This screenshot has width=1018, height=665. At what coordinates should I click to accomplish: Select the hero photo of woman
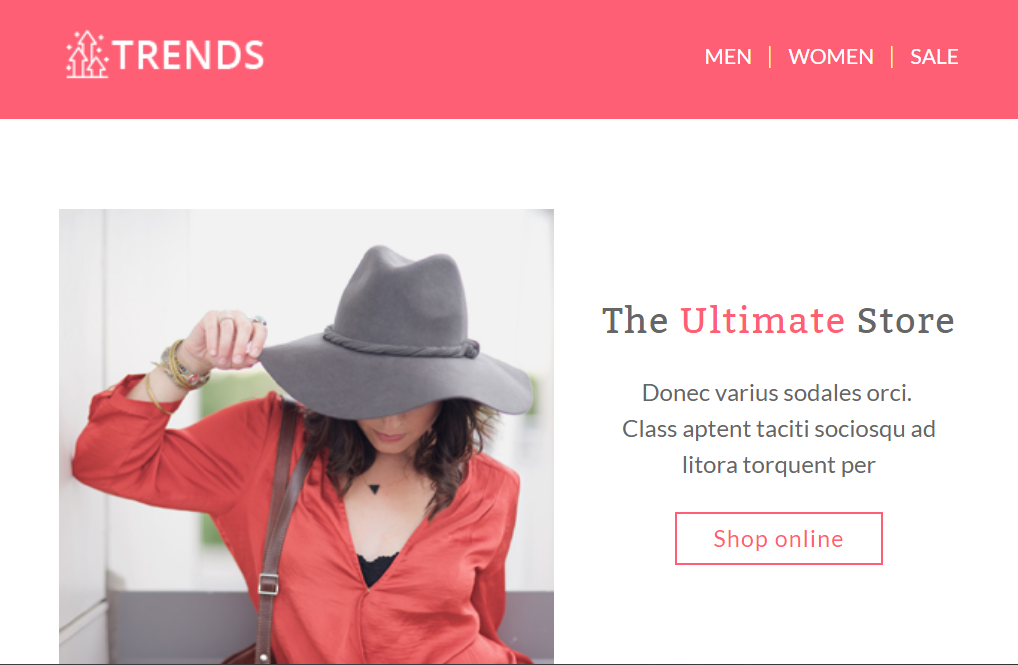coord(306,436)
